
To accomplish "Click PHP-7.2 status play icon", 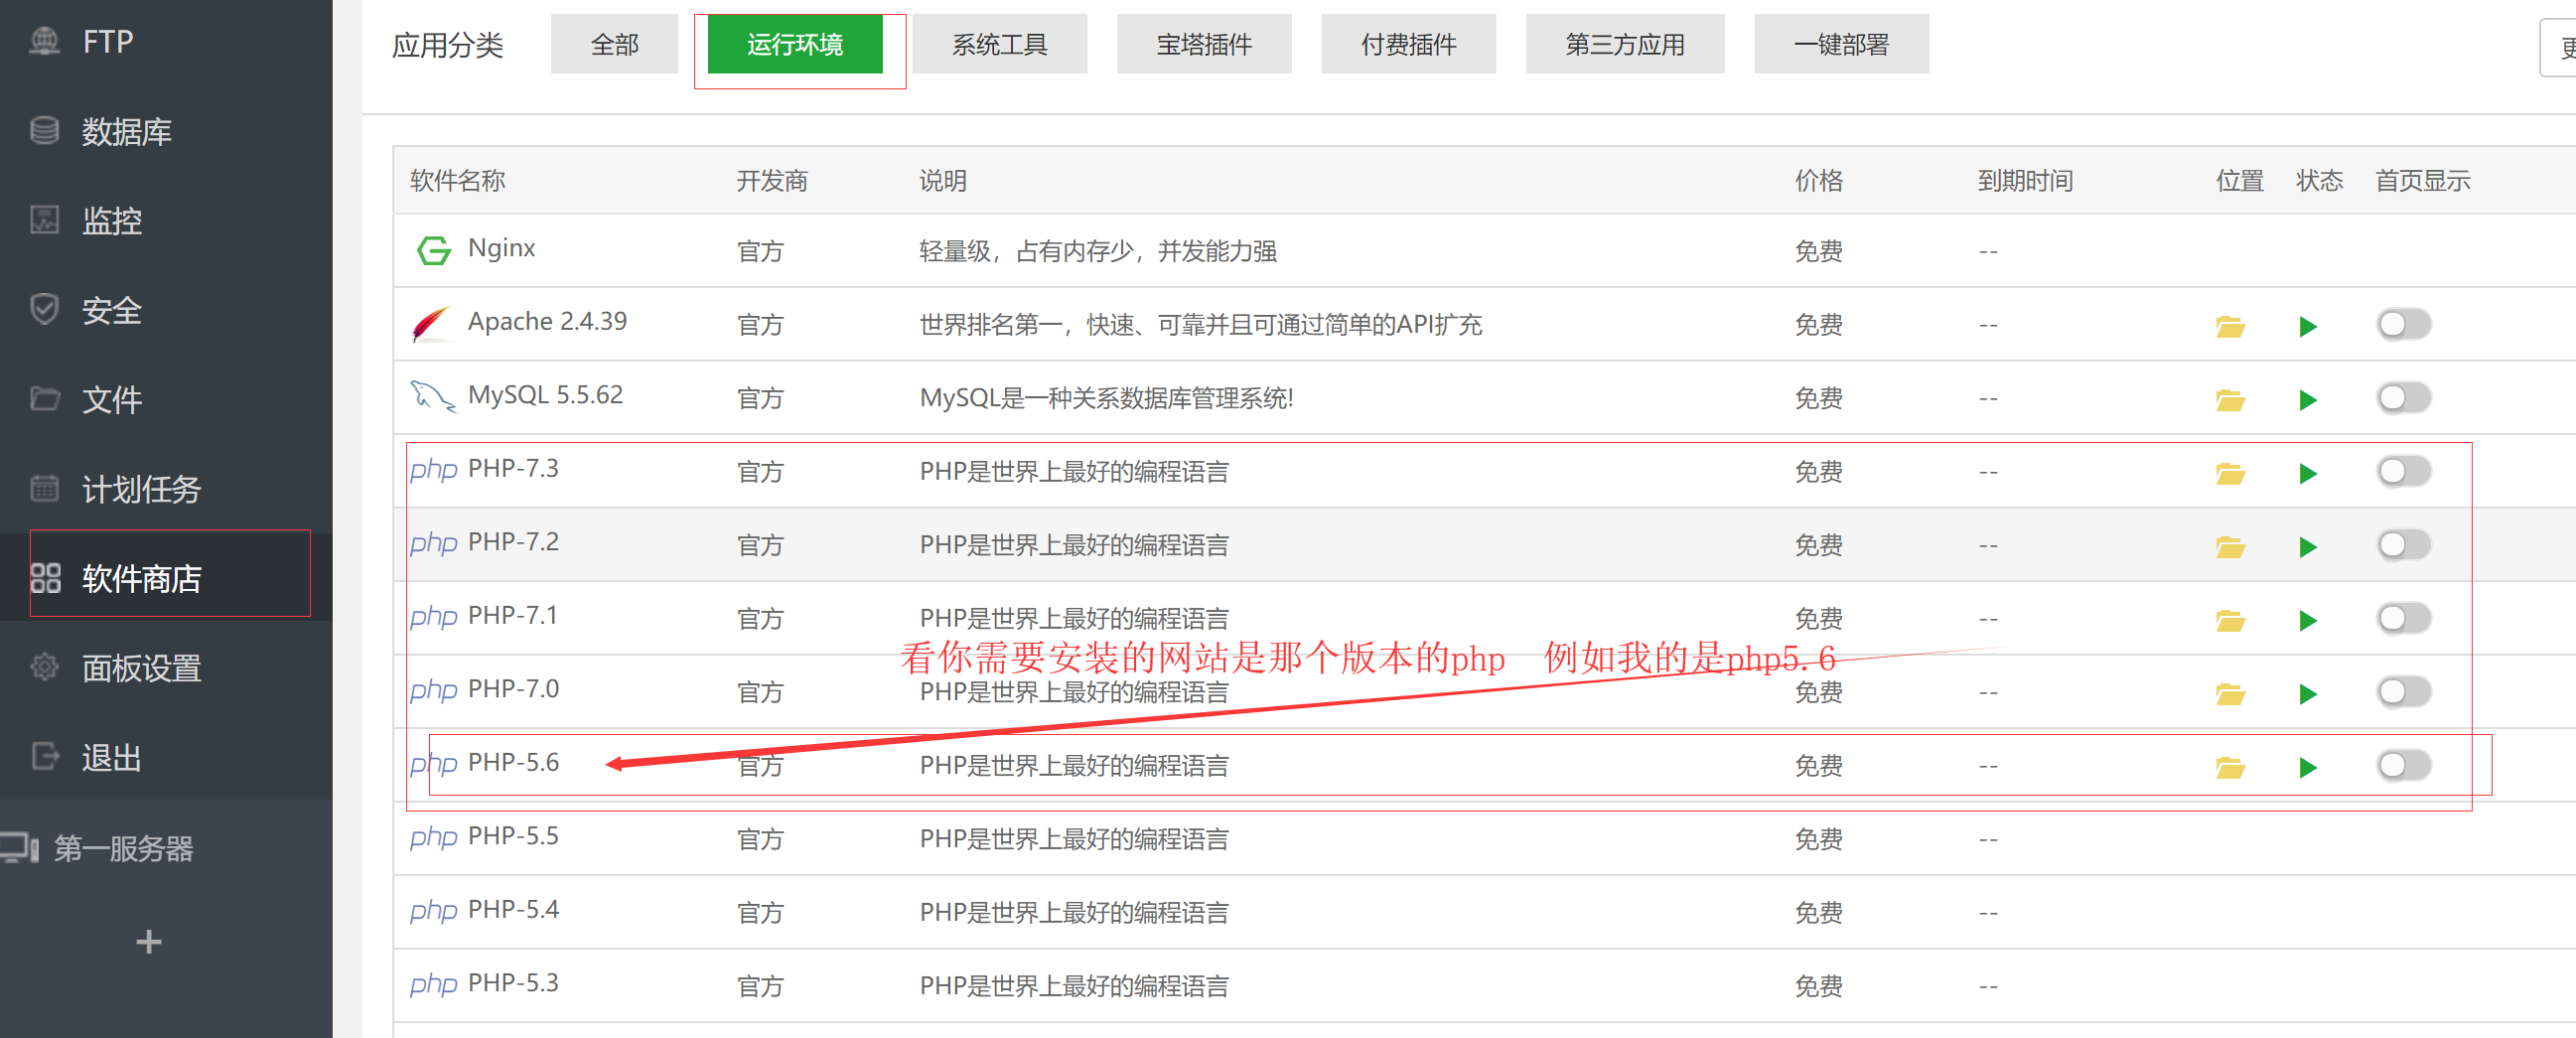I will [x=2308, y=547].
